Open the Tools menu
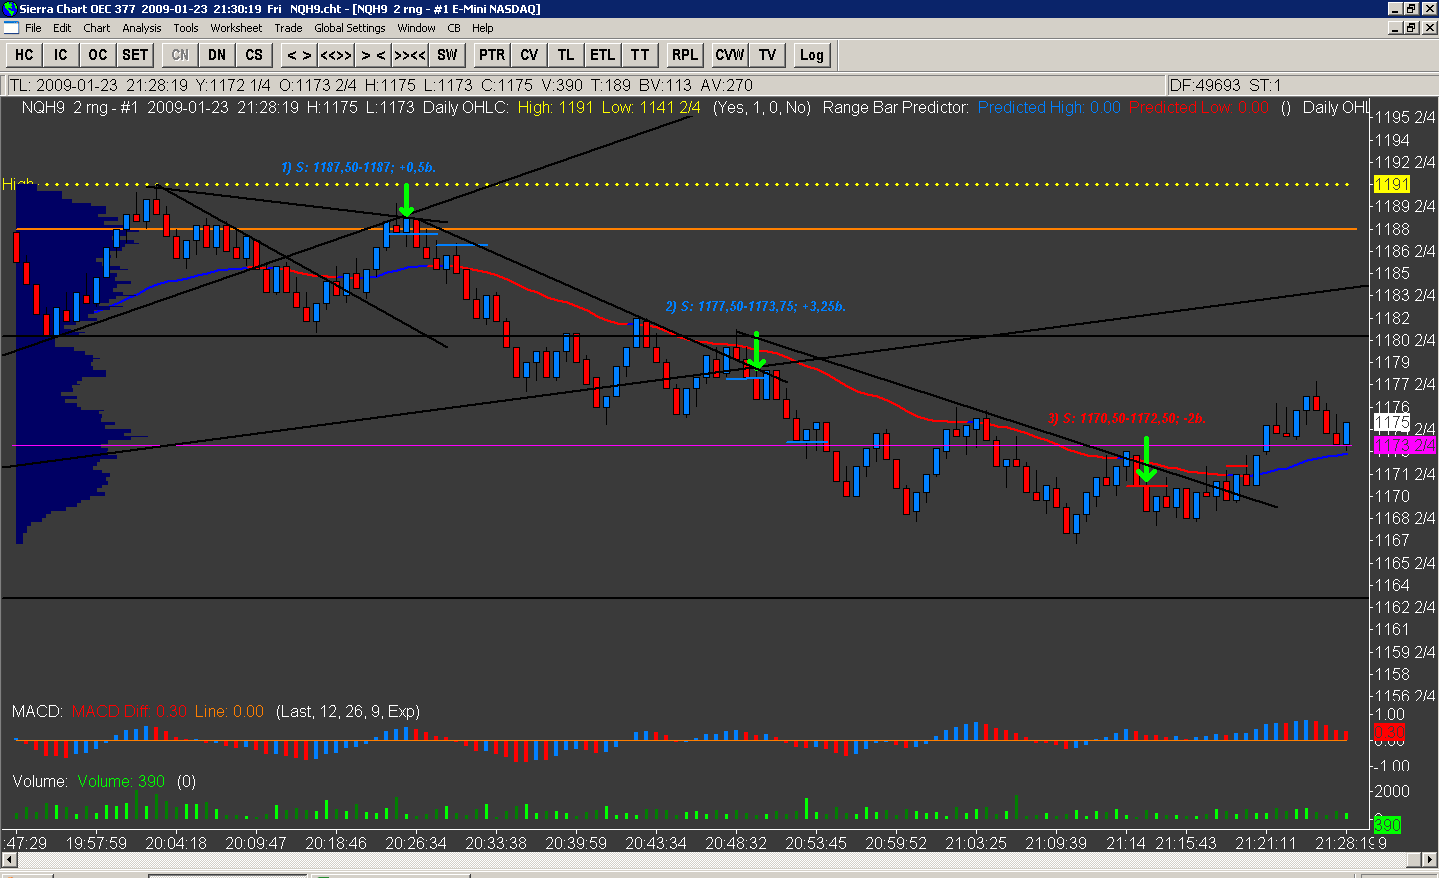The image size is (1439, 878). [186, 28]
